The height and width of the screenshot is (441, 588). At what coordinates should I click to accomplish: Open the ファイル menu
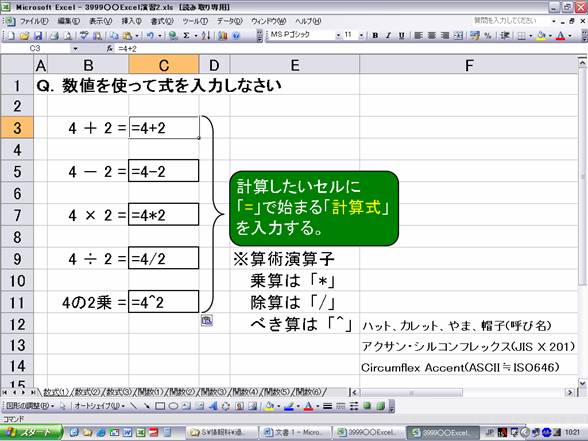[x=34, y=21]
